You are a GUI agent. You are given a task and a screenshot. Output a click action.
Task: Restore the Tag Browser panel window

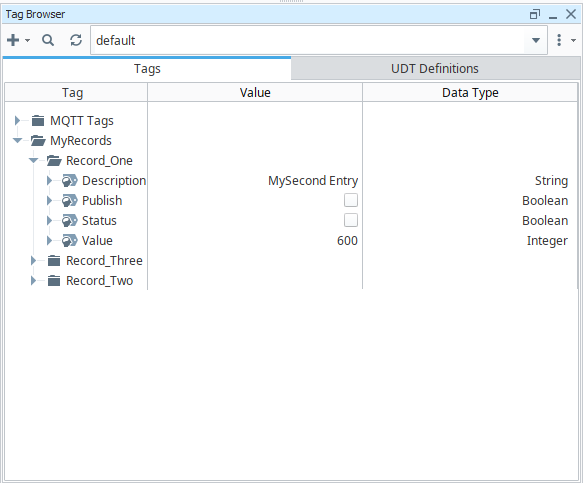(535, 15)
